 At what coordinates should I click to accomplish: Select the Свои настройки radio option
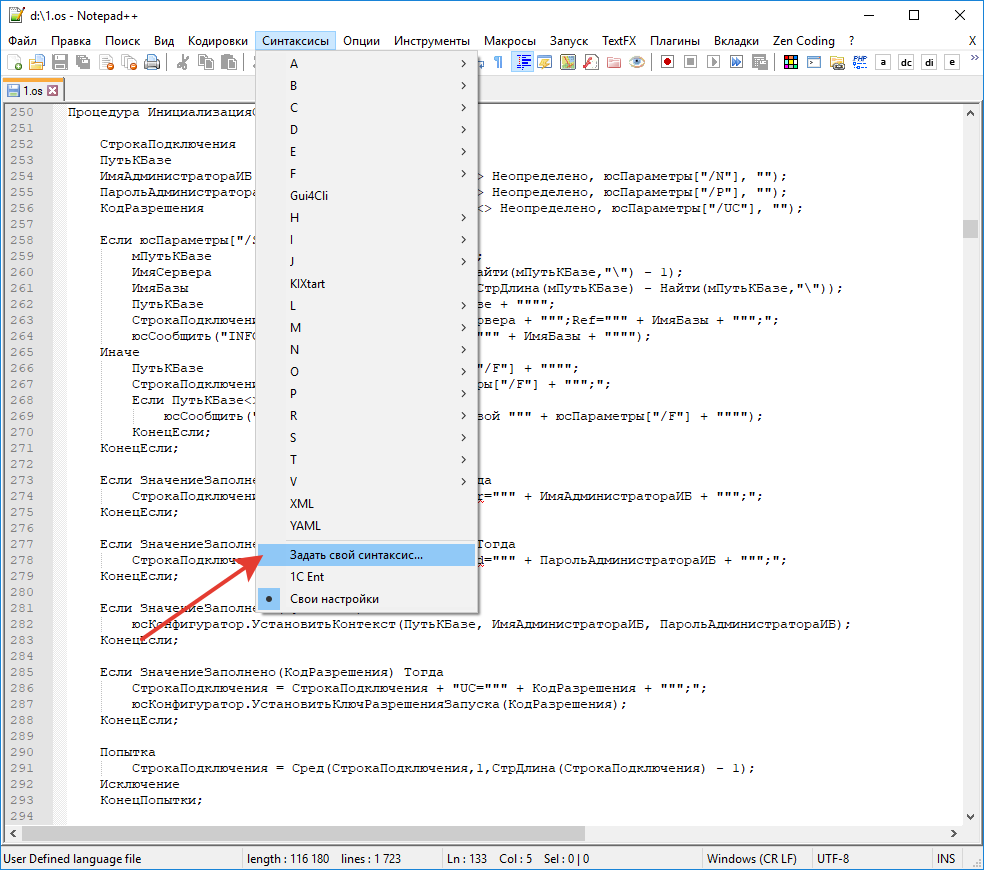tap(334, 599)
